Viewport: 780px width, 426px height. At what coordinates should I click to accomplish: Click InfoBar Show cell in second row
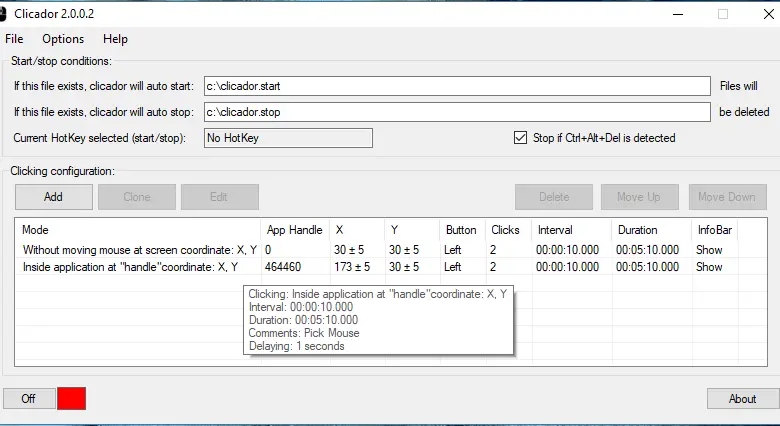709,267
